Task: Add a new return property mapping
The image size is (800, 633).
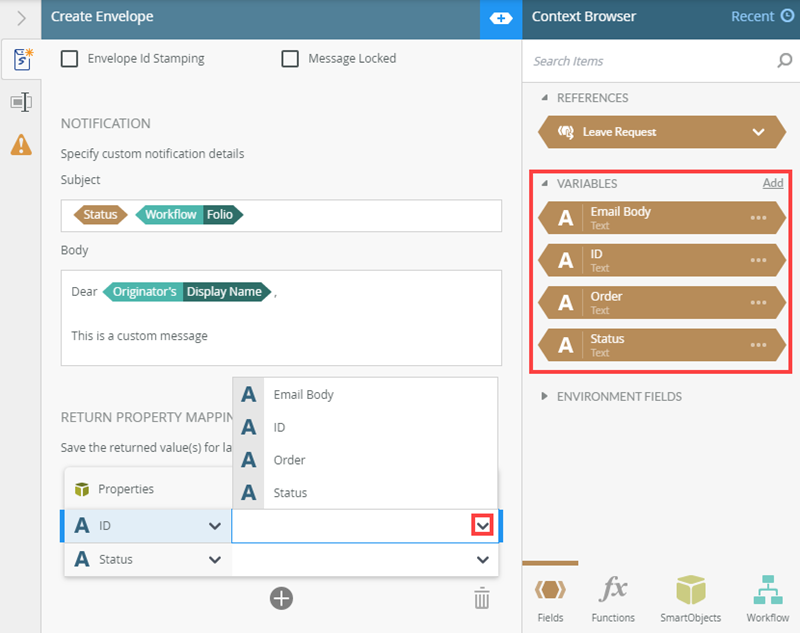Action: pyautogui.click(x=281, y=598)
